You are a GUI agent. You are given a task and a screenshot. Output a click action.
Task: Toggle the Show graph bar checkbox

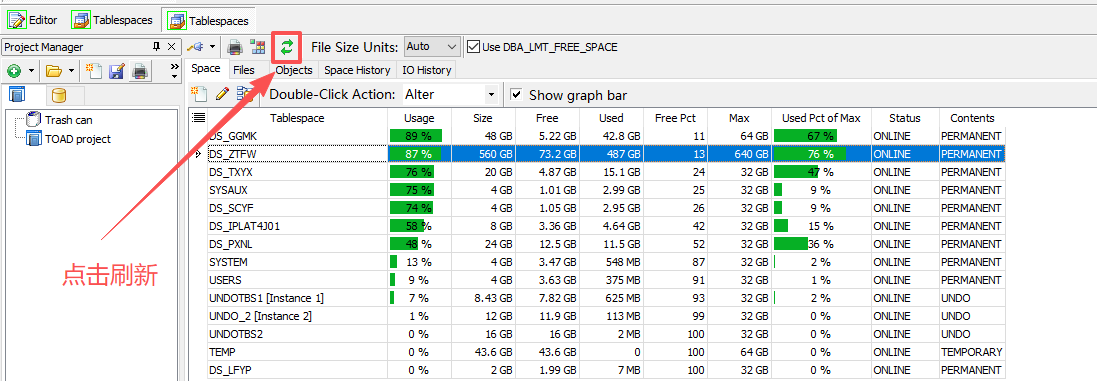[516, 94]
